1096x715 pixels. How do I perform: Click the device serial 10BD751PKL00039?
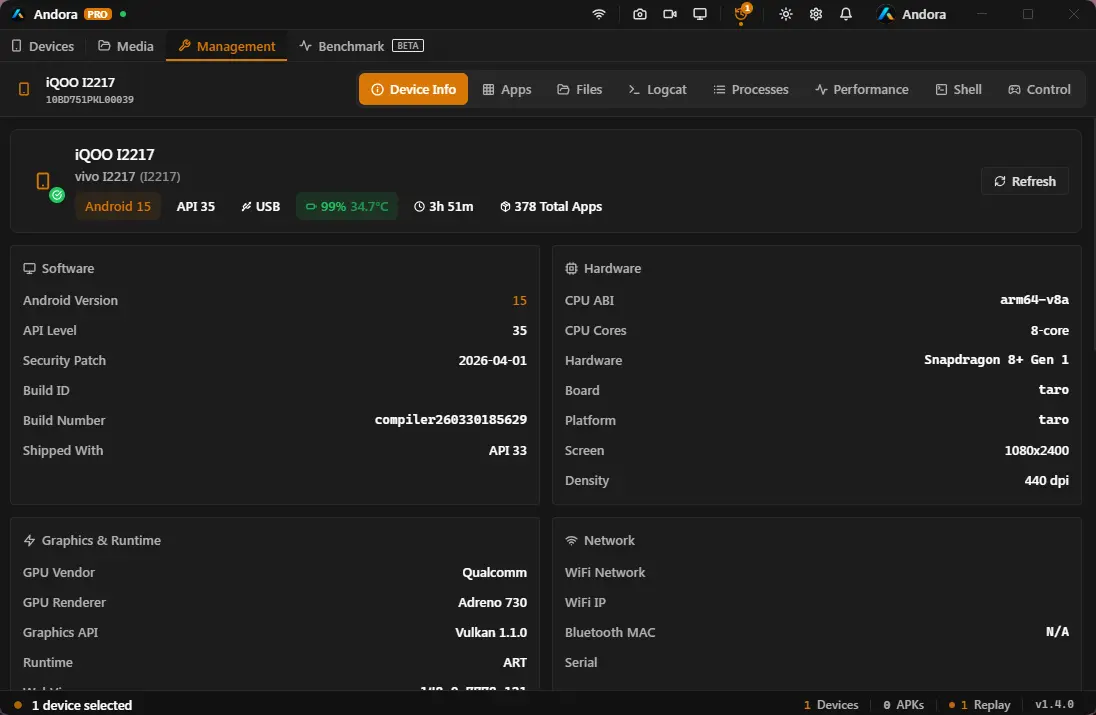click(89, 100)
